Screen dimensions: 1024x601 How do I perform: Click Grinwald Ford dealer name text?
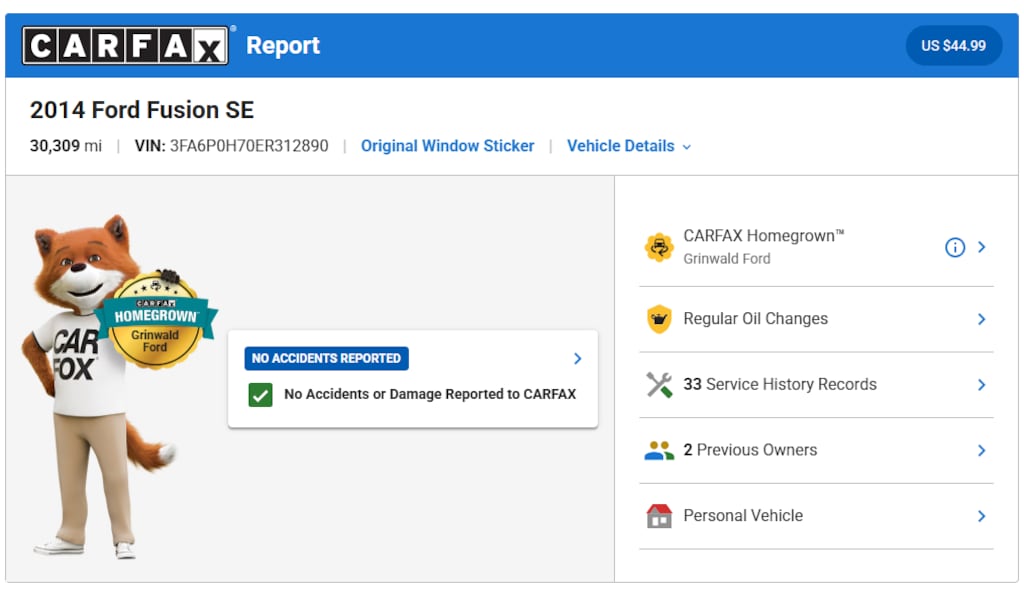click(727, 259)
